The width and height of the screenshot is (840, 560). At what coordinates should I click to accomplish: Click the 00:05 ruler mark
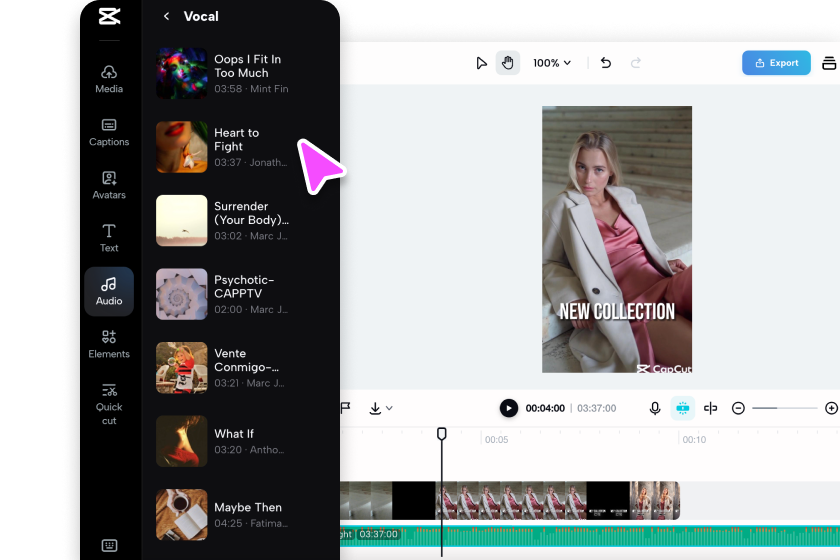497,439
